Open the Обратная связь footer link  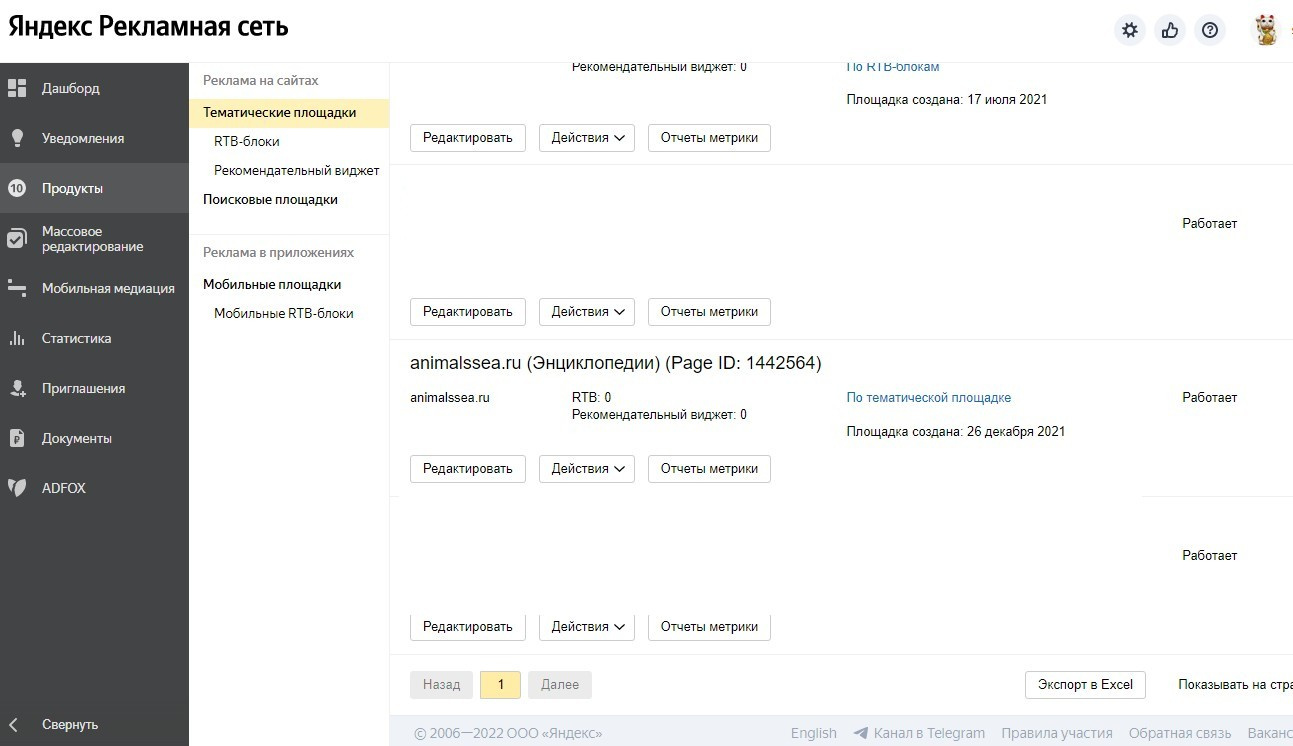[1180, 733]
